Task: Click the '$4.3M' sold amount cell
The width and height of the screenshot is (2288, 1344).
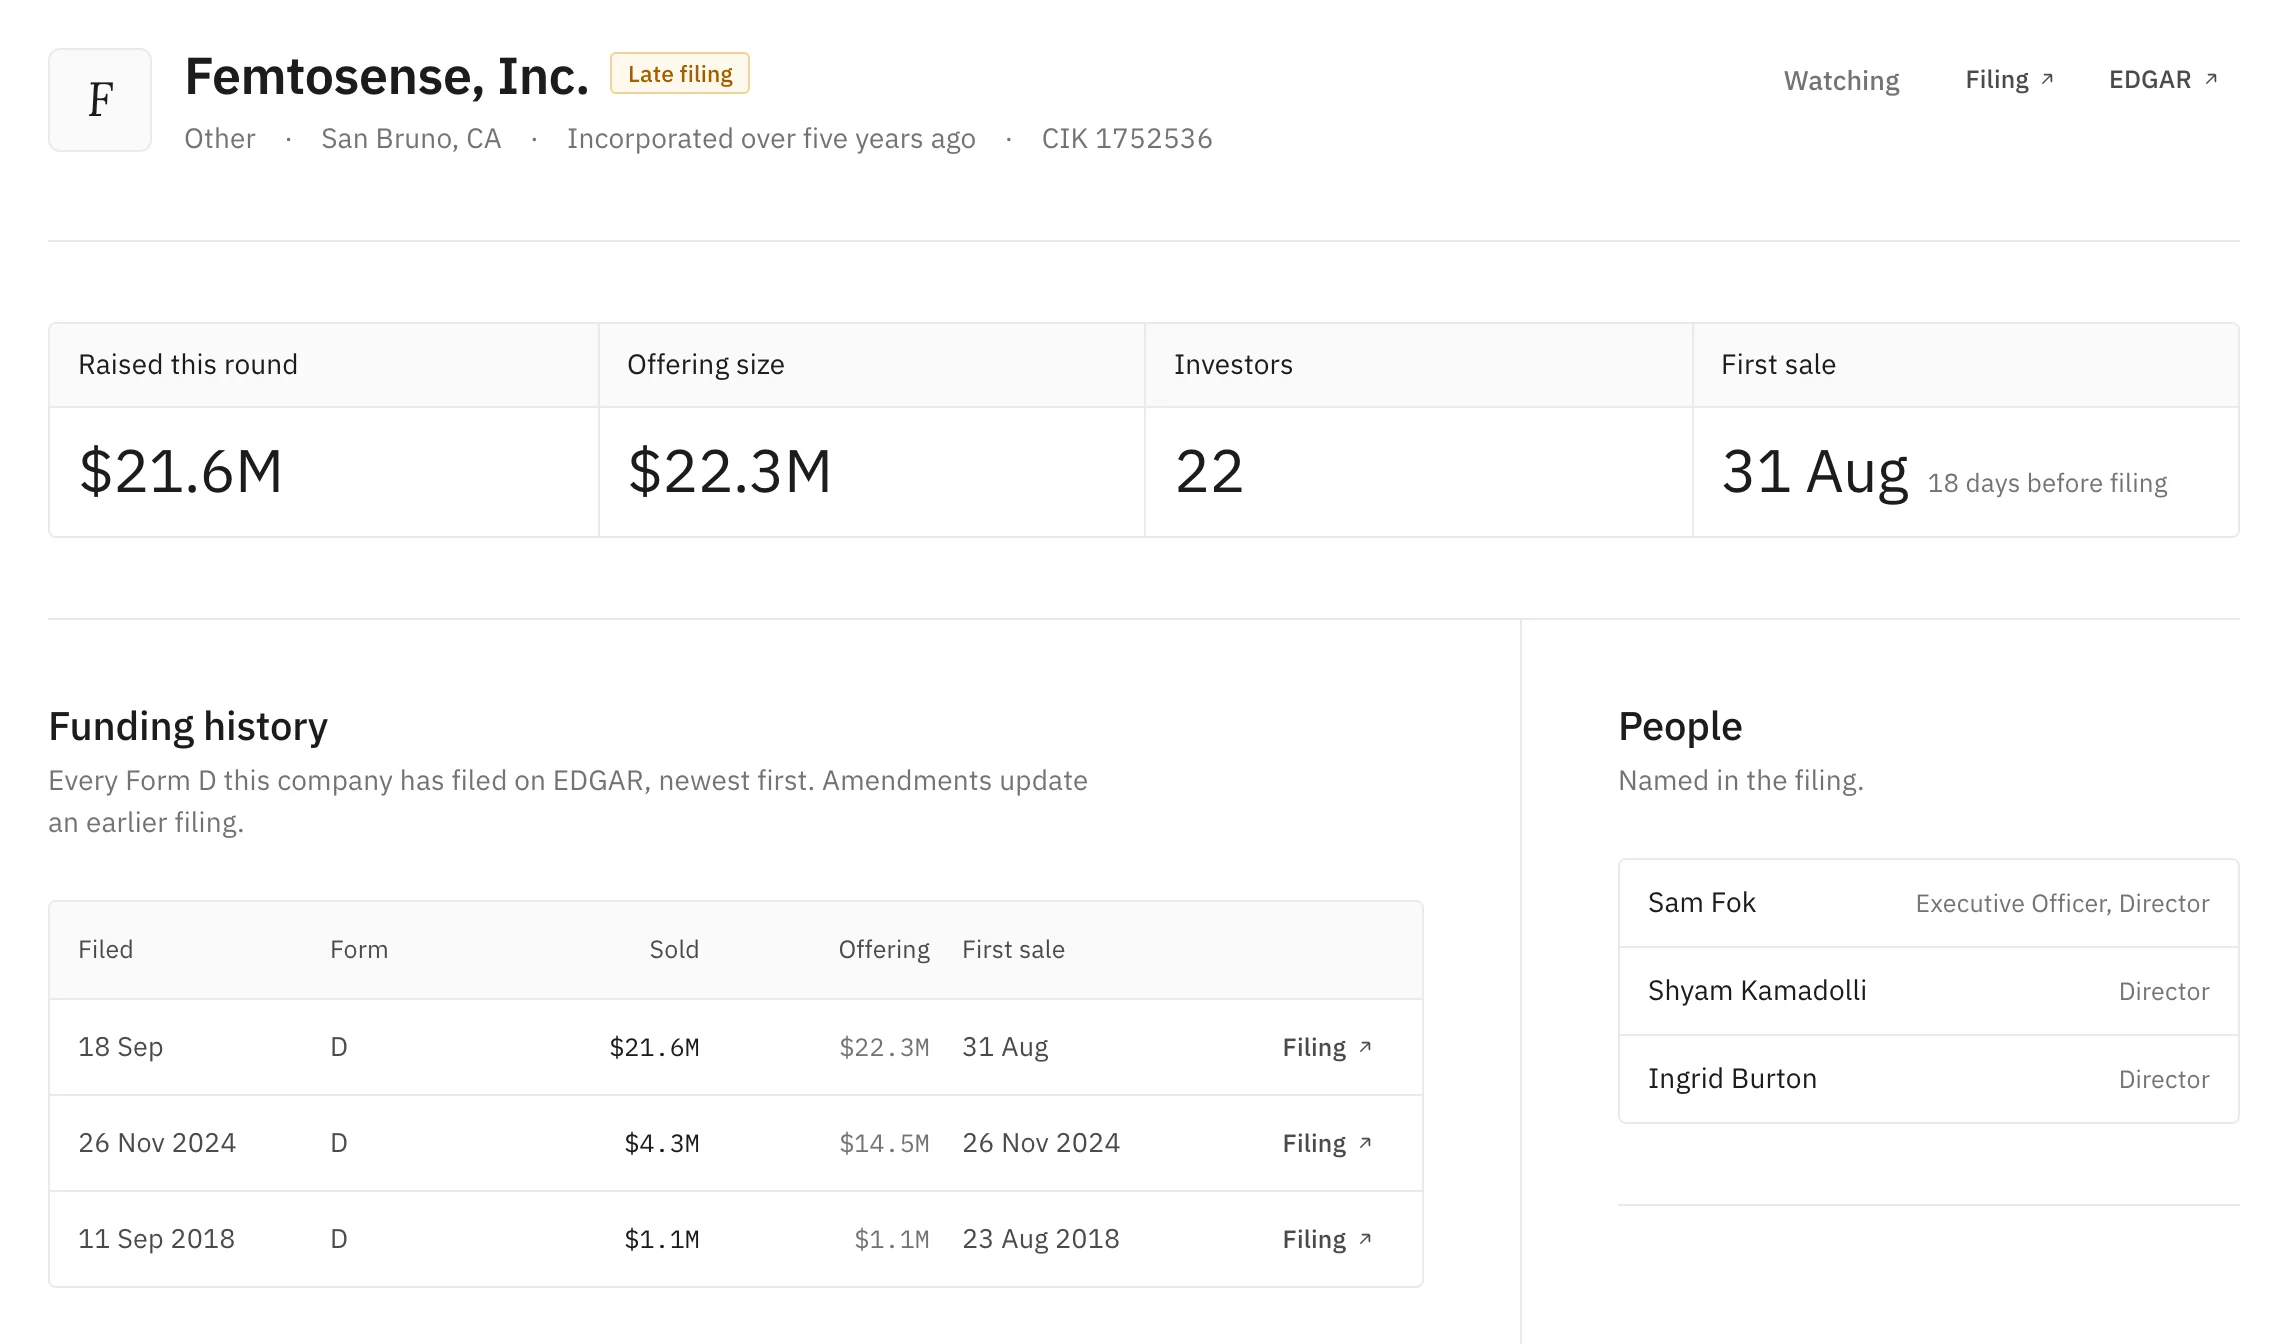Action: pos(662,1143)
